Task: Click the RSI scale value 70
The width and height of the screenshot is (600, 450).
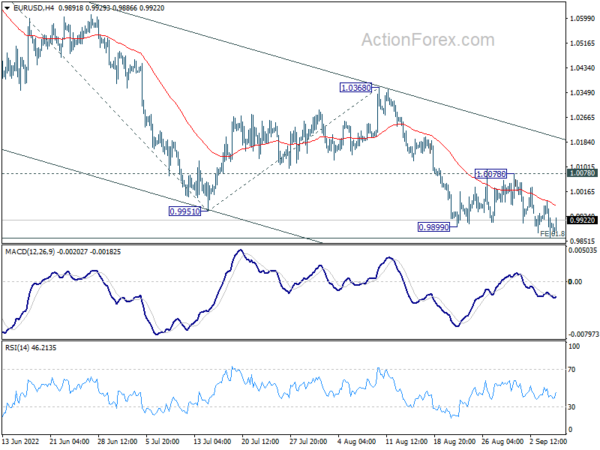Action: [x=572, y=370]
